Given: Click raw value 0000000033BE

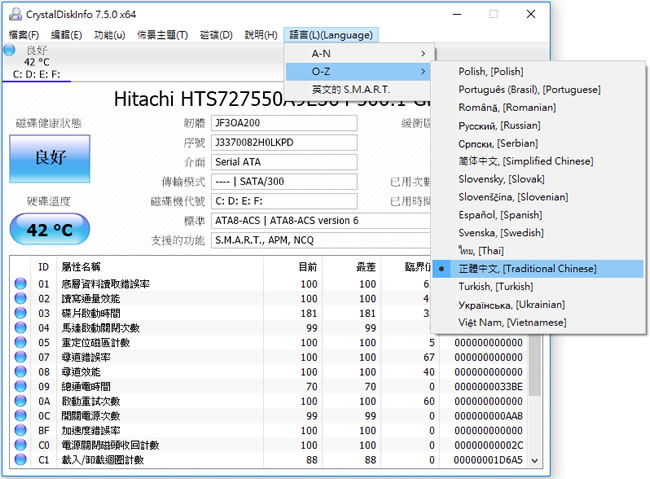Looking at the screenshot, I should click(x=488, y=387).
